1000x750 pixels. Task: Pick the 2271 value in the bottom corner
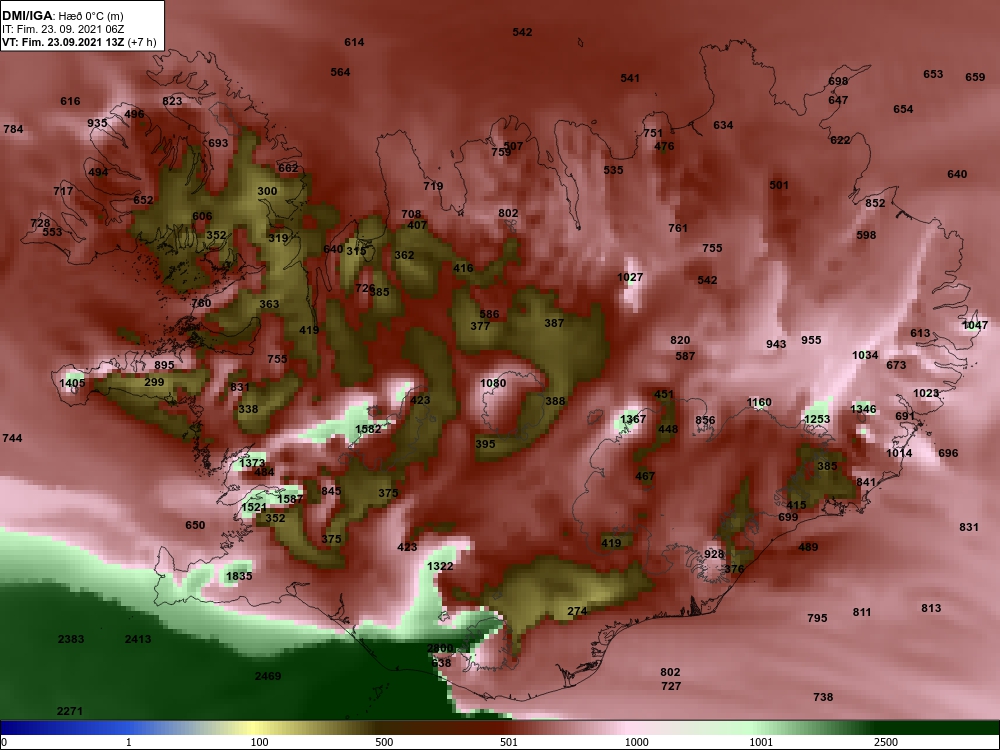click(69, 711)
